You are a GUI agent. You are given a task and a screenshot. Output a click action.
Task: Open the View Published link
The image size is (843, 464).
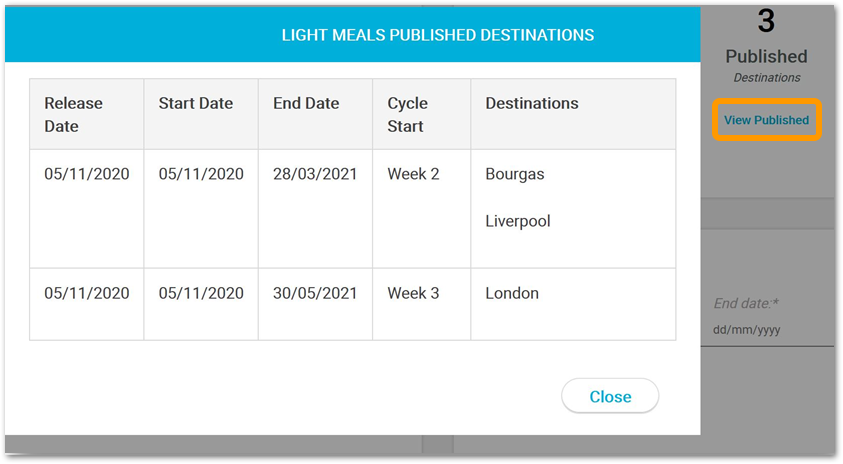click(766, 120)
